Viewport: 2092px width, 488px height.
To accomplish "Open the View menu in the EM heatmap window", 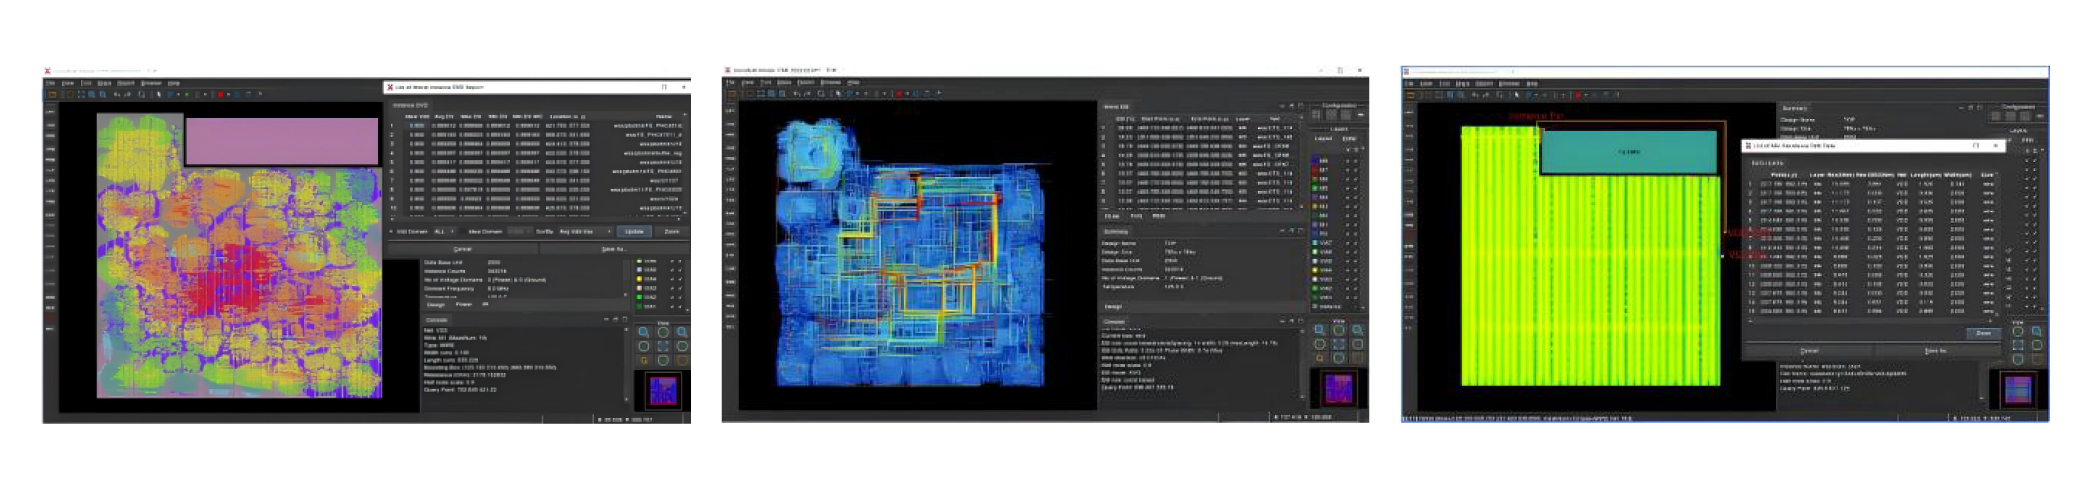I will point(747,82).
